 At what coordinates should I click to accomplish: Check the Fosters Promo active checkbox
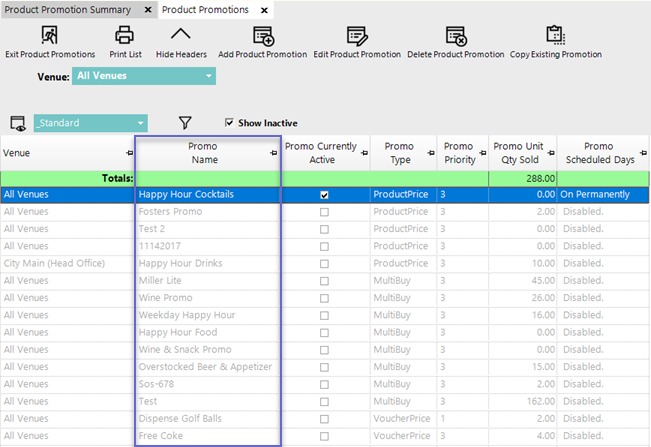point(324,212)
